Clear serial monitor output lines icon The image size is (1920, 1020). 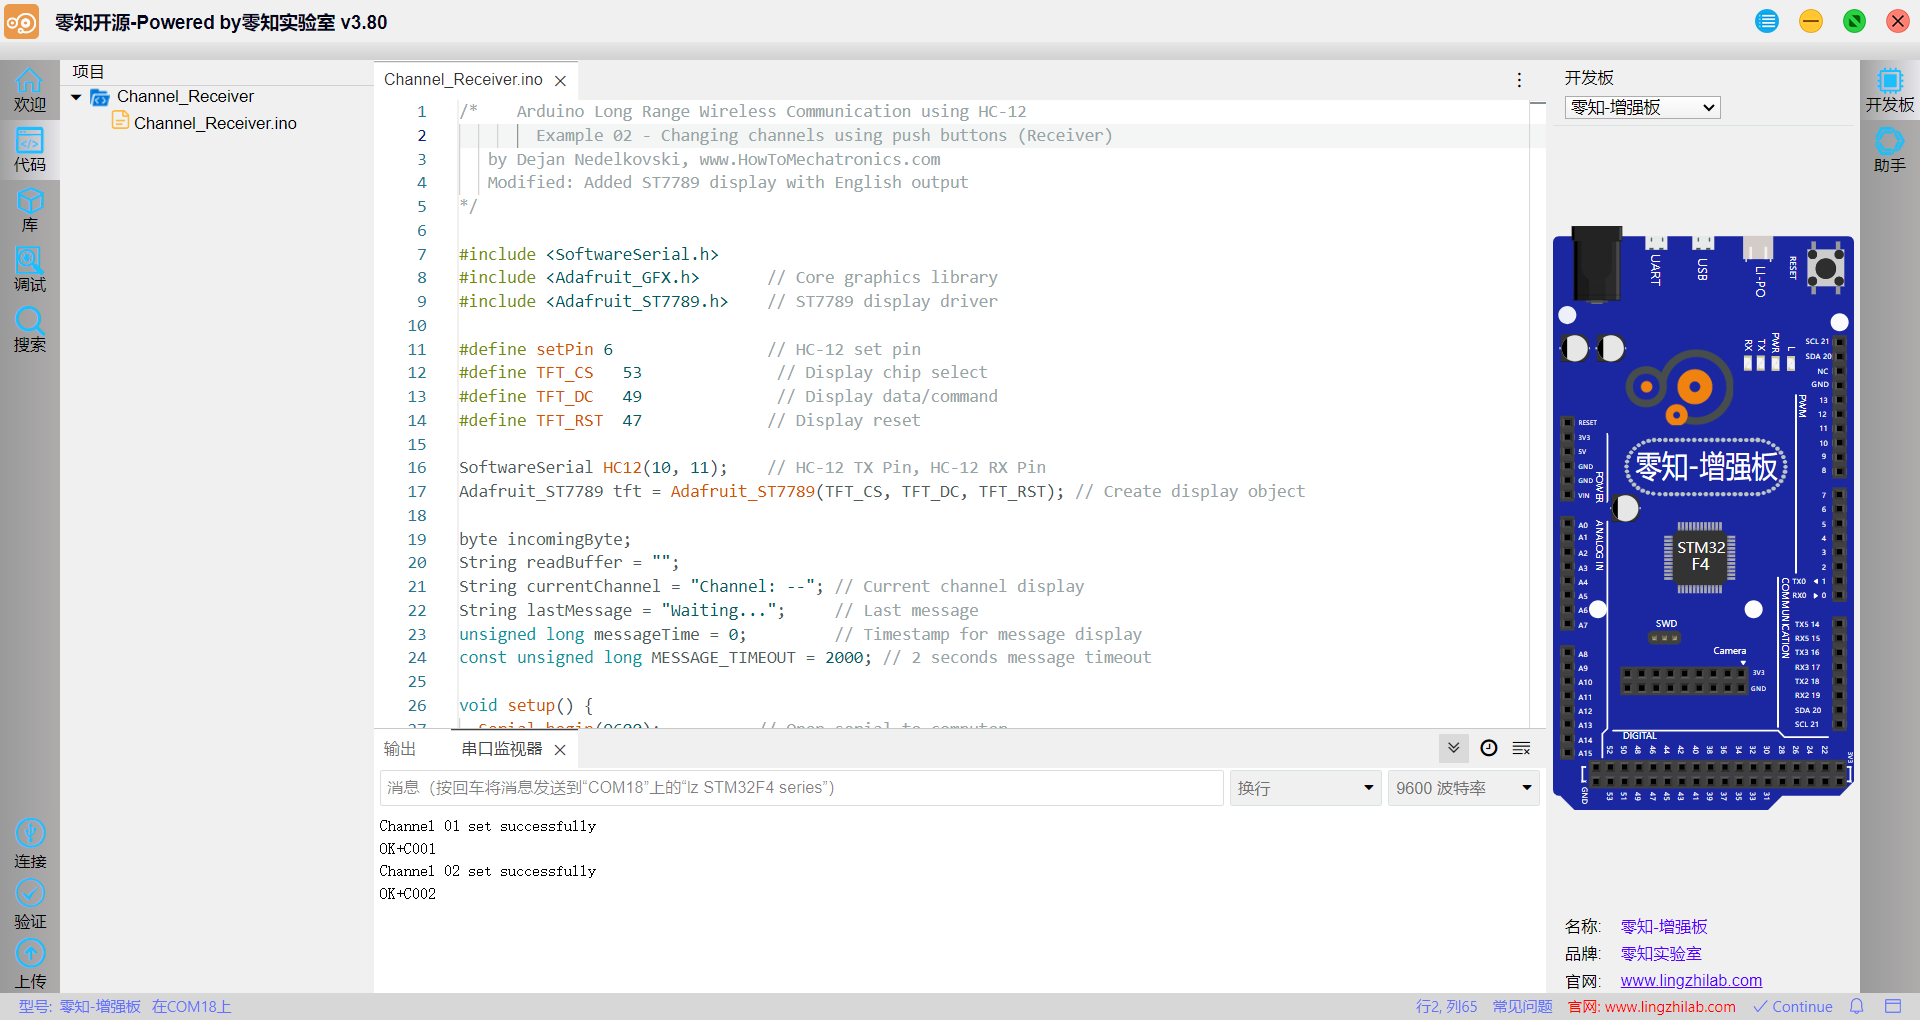[1522, 748]
